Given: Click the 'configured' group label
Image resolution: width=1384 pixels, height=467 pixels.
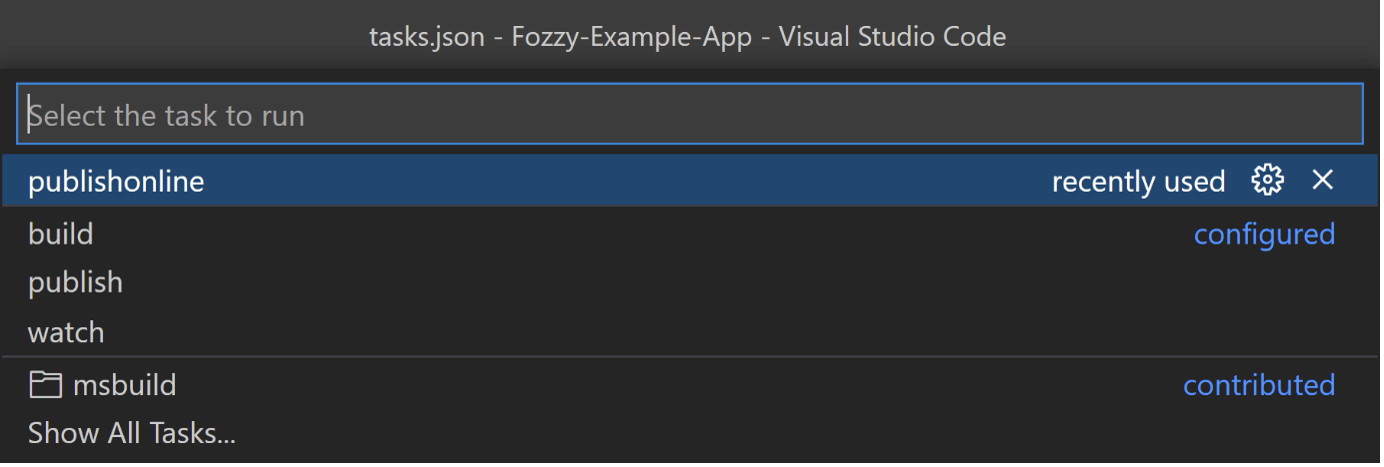Looking at the screenshot, I should coord(1264,235).
